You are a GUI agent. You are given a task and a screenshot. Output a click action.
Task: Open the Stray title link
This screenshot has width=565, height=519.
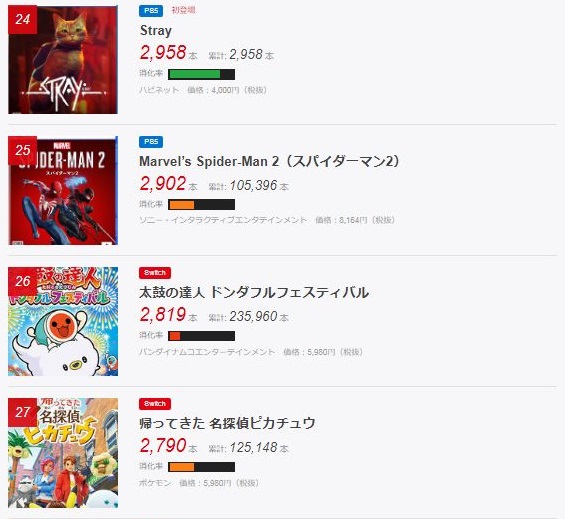pyautogui.click(x=156, y=31)
